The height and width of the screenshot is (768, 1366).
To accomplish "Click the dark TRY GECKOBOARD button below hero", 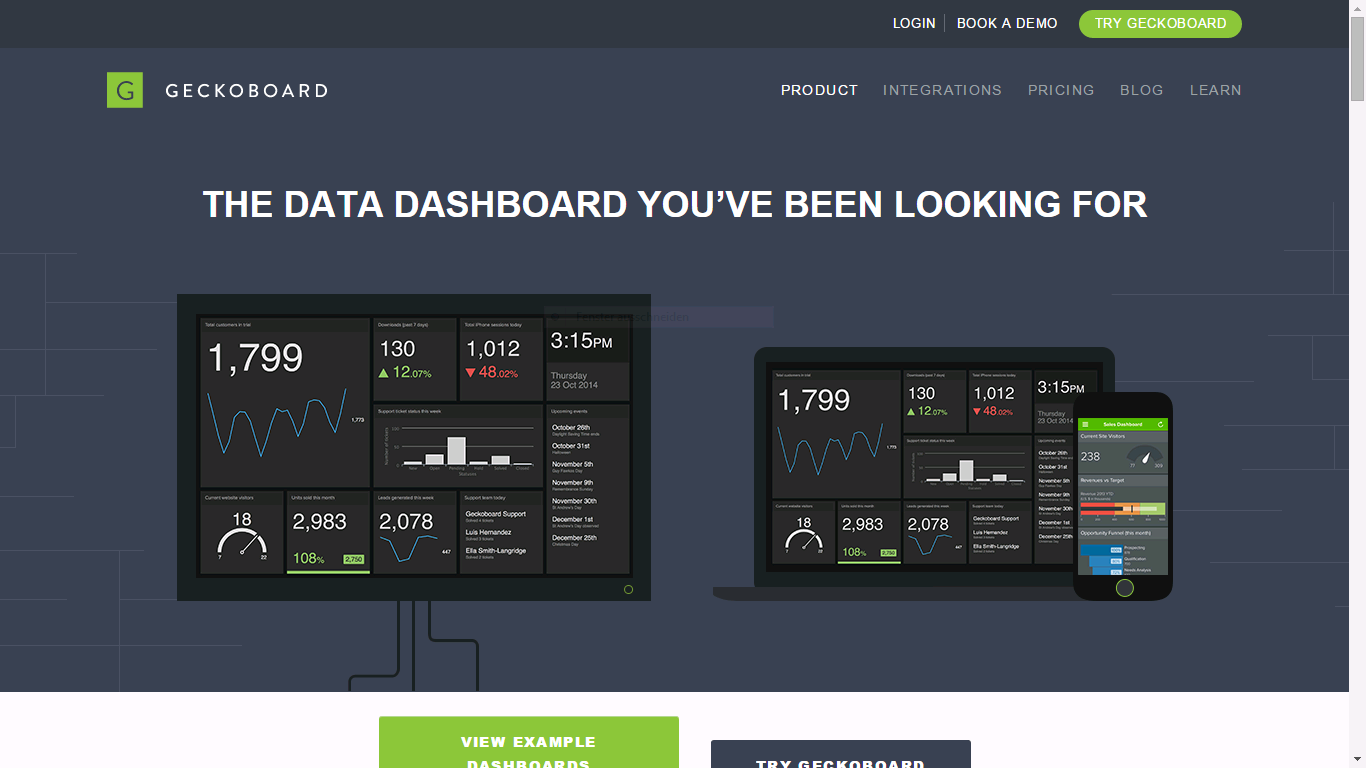I will click(840, 755).
